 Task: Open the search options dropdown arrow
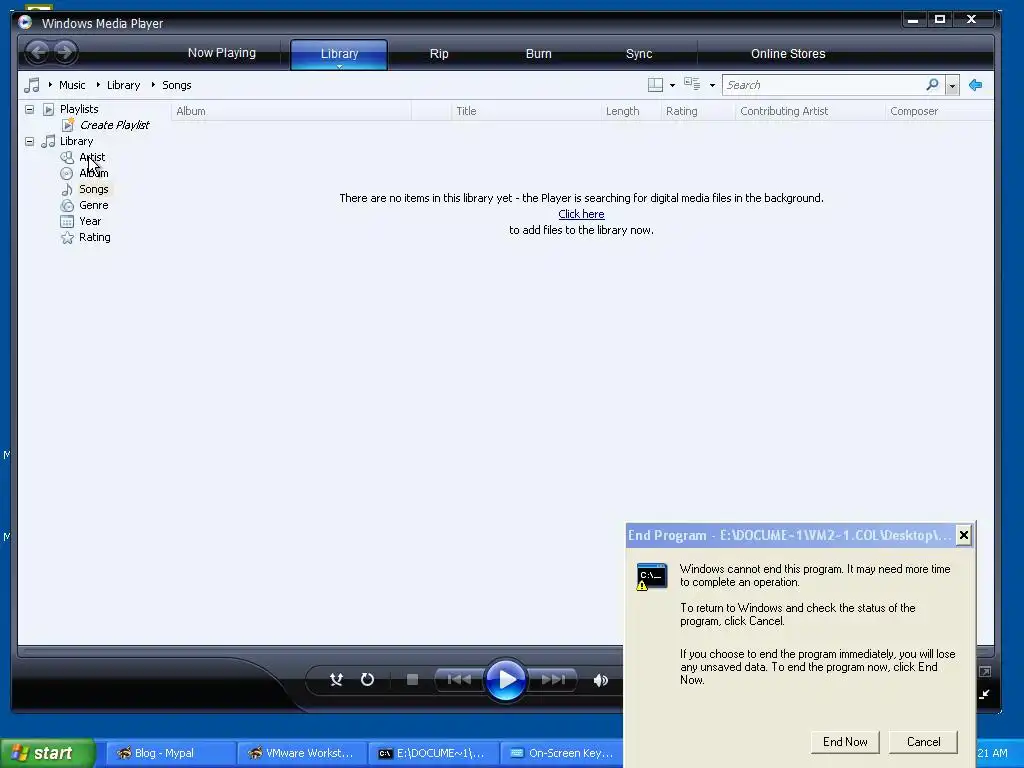(952, 86)
